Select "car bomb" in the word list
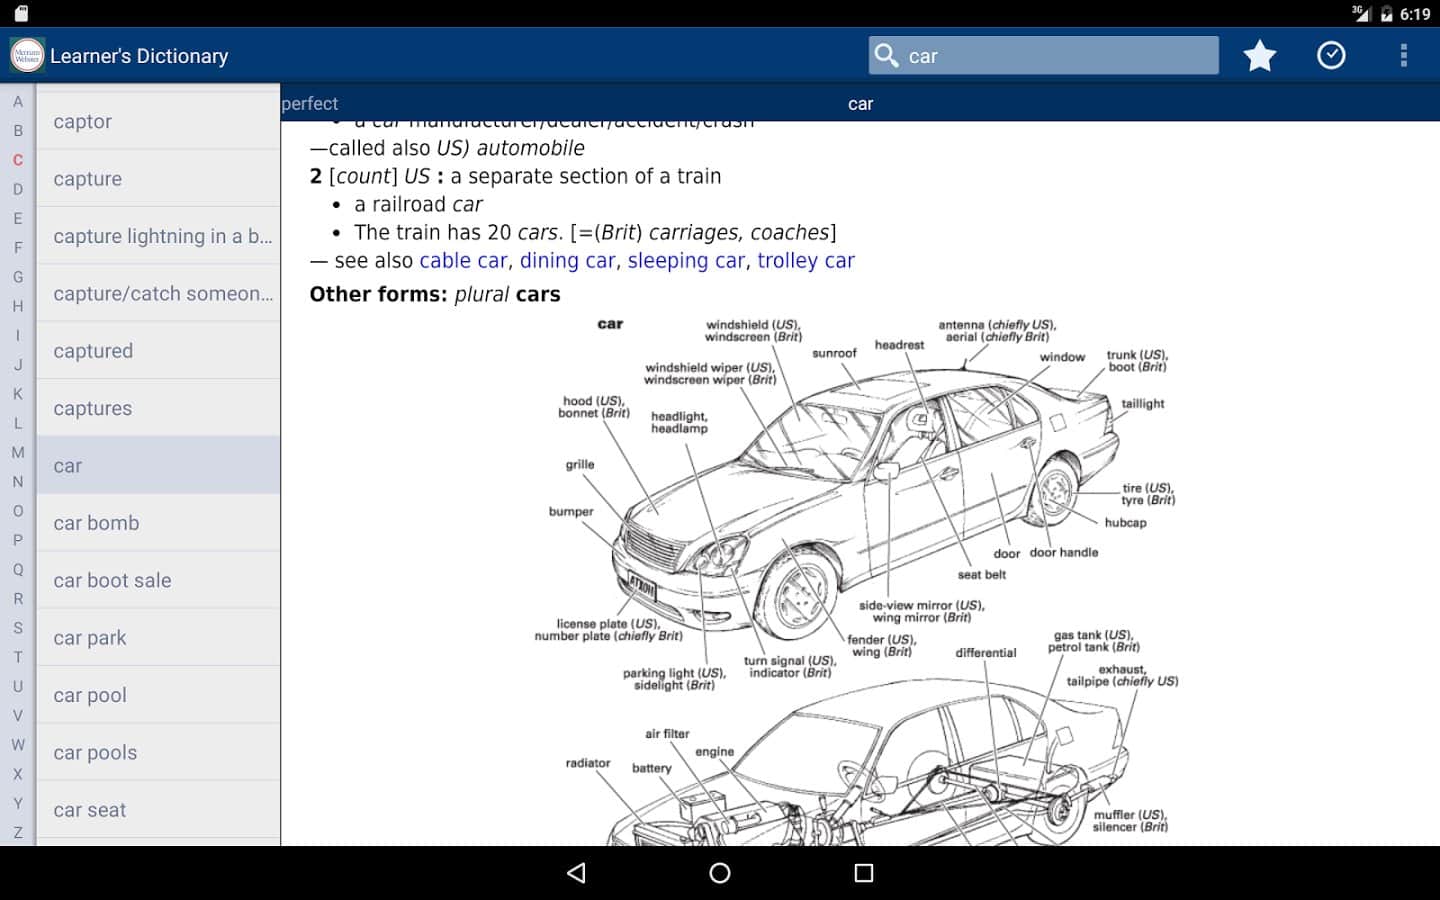The width and height of the screenshot is (1440, 900). pos(97,523)
